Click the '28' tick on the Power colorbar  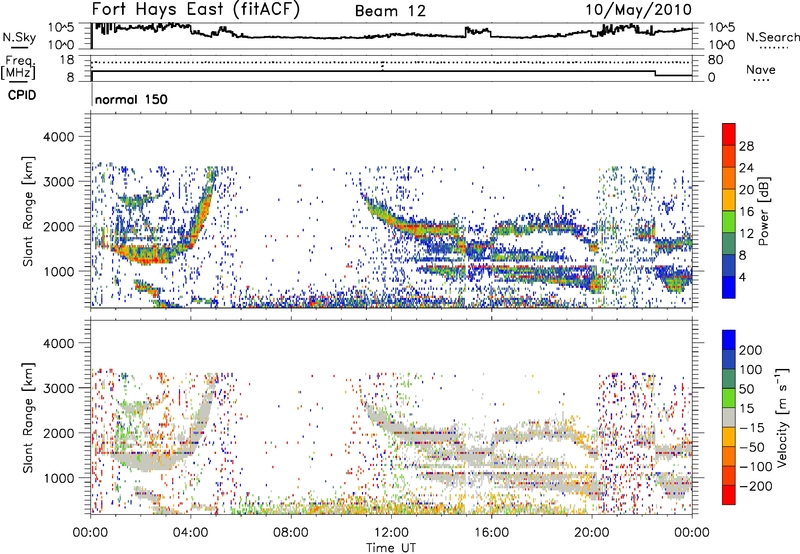(x=746, y=146)
